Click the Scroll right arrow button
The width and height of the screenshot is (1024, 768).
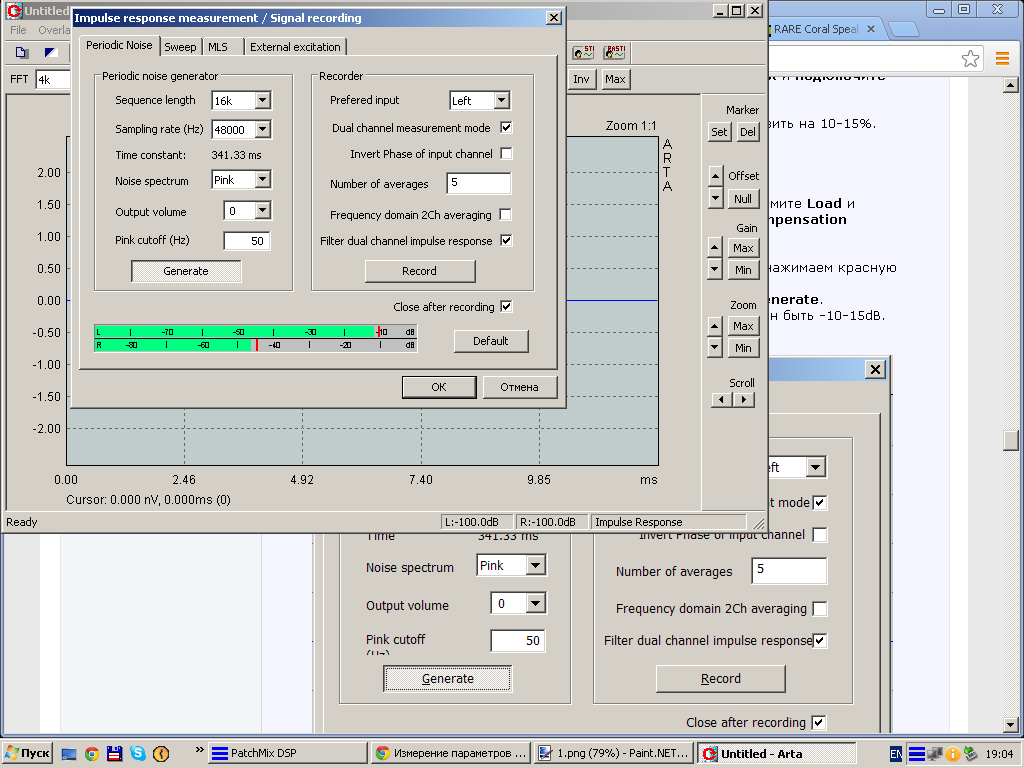743,400
